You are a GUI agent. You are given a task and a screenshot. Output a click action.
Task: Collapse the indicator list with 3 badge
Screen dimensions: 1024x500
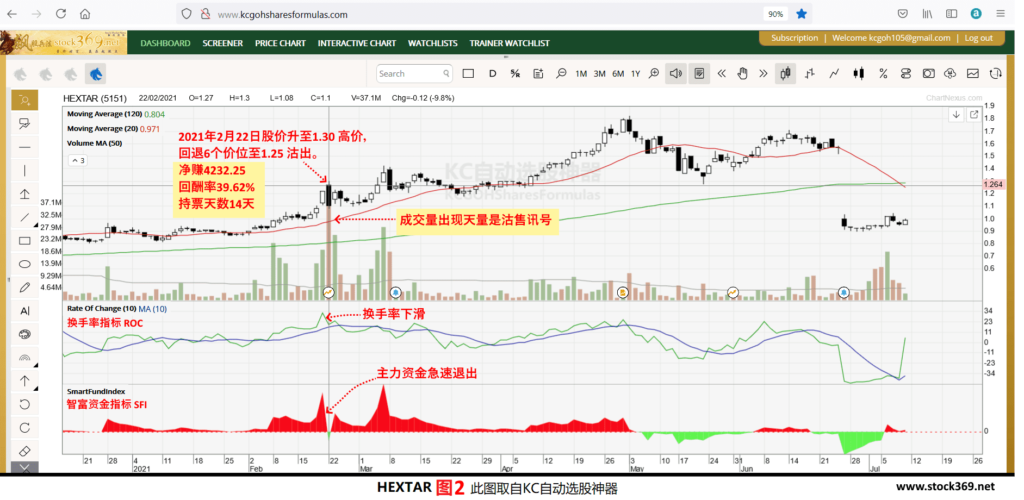(78, 160)
